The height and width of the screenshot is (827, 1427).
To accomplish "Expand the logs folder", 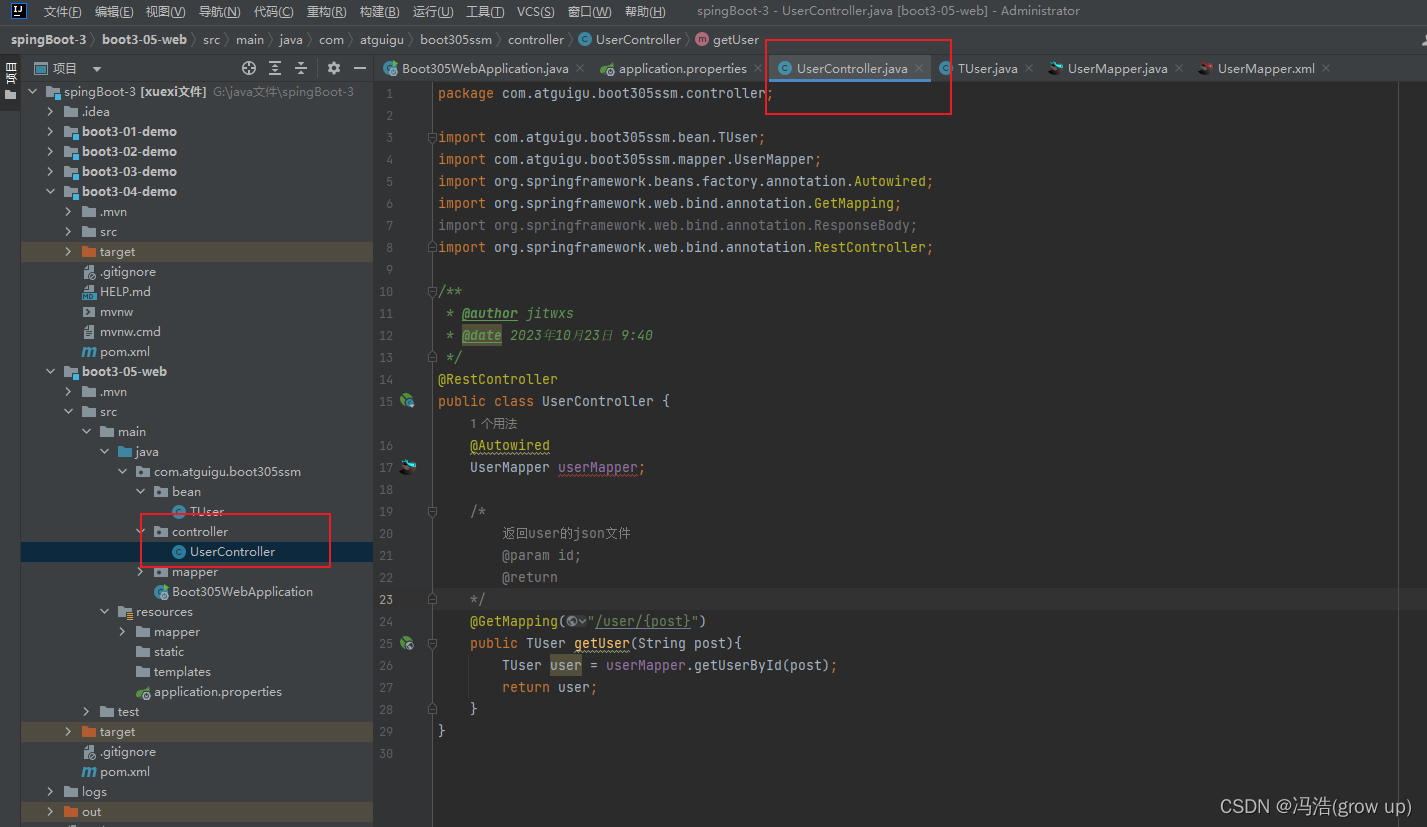I will (50, 792).
